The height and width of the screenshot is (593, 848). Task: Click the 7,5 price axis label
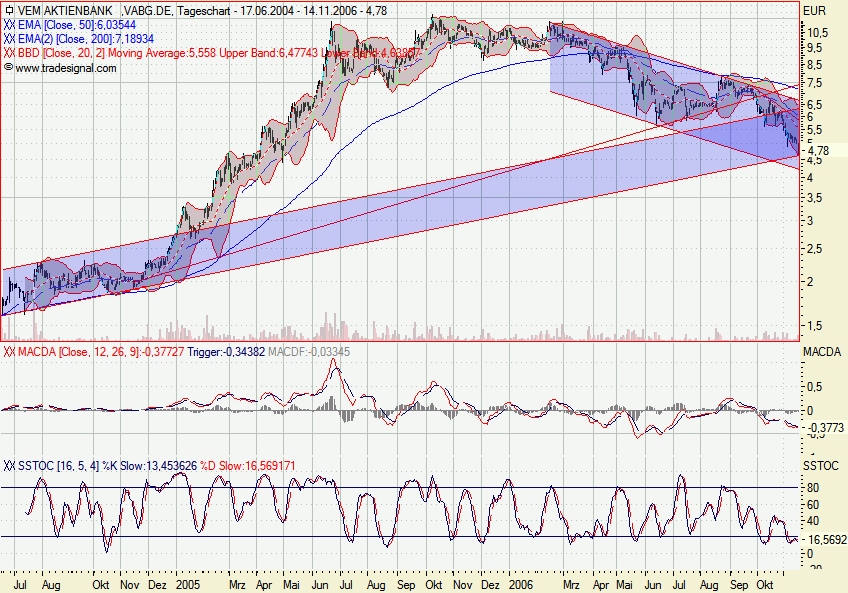[x=814, y=83]
